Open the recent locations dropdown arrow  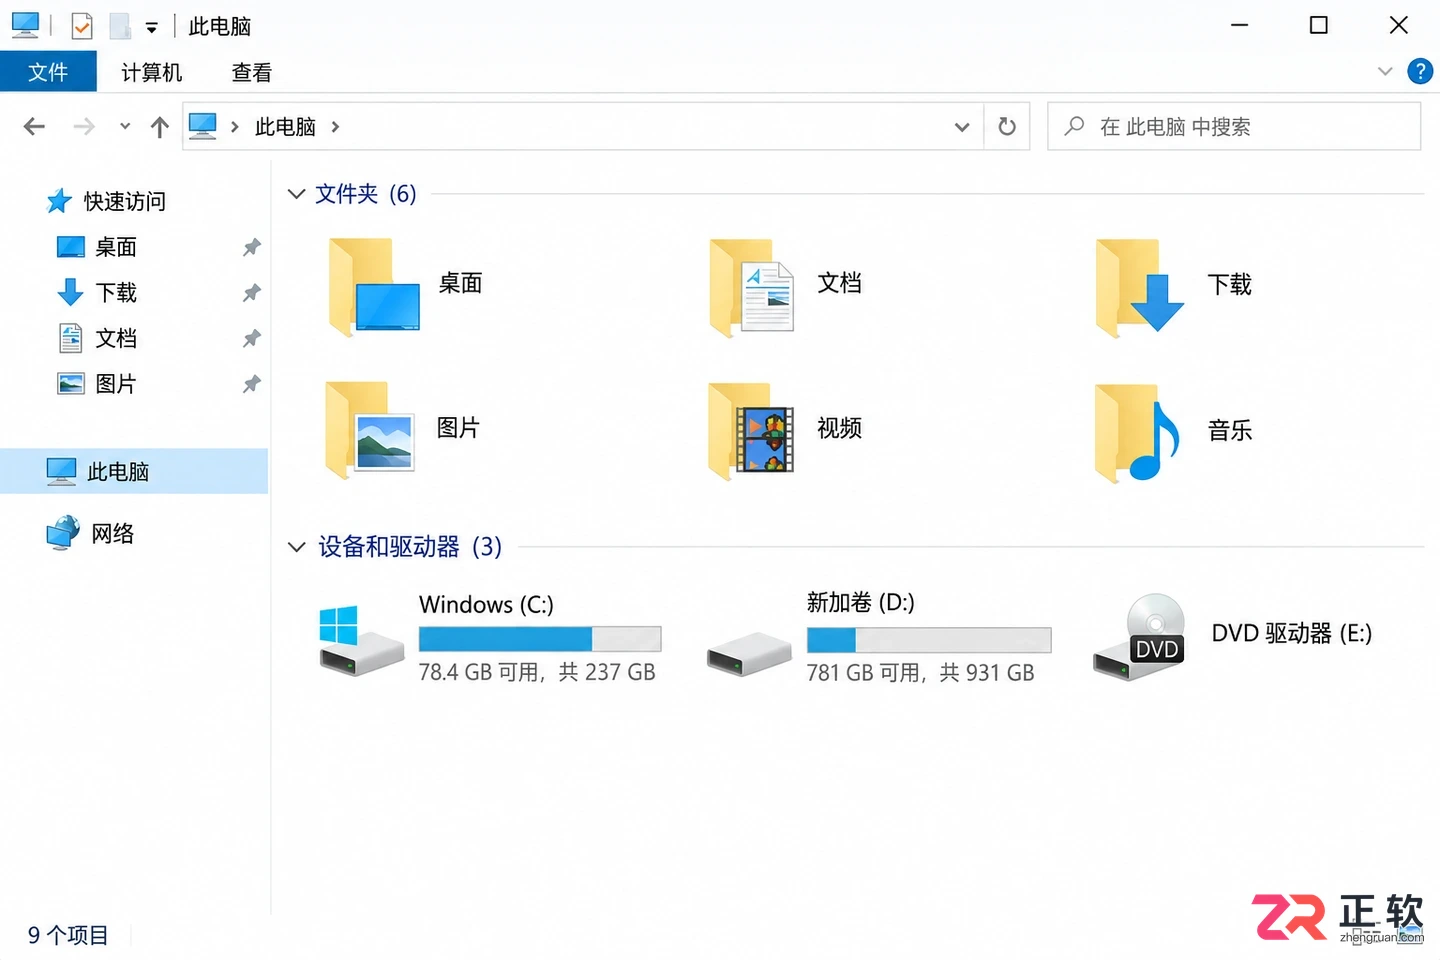(x=125, y=127)
